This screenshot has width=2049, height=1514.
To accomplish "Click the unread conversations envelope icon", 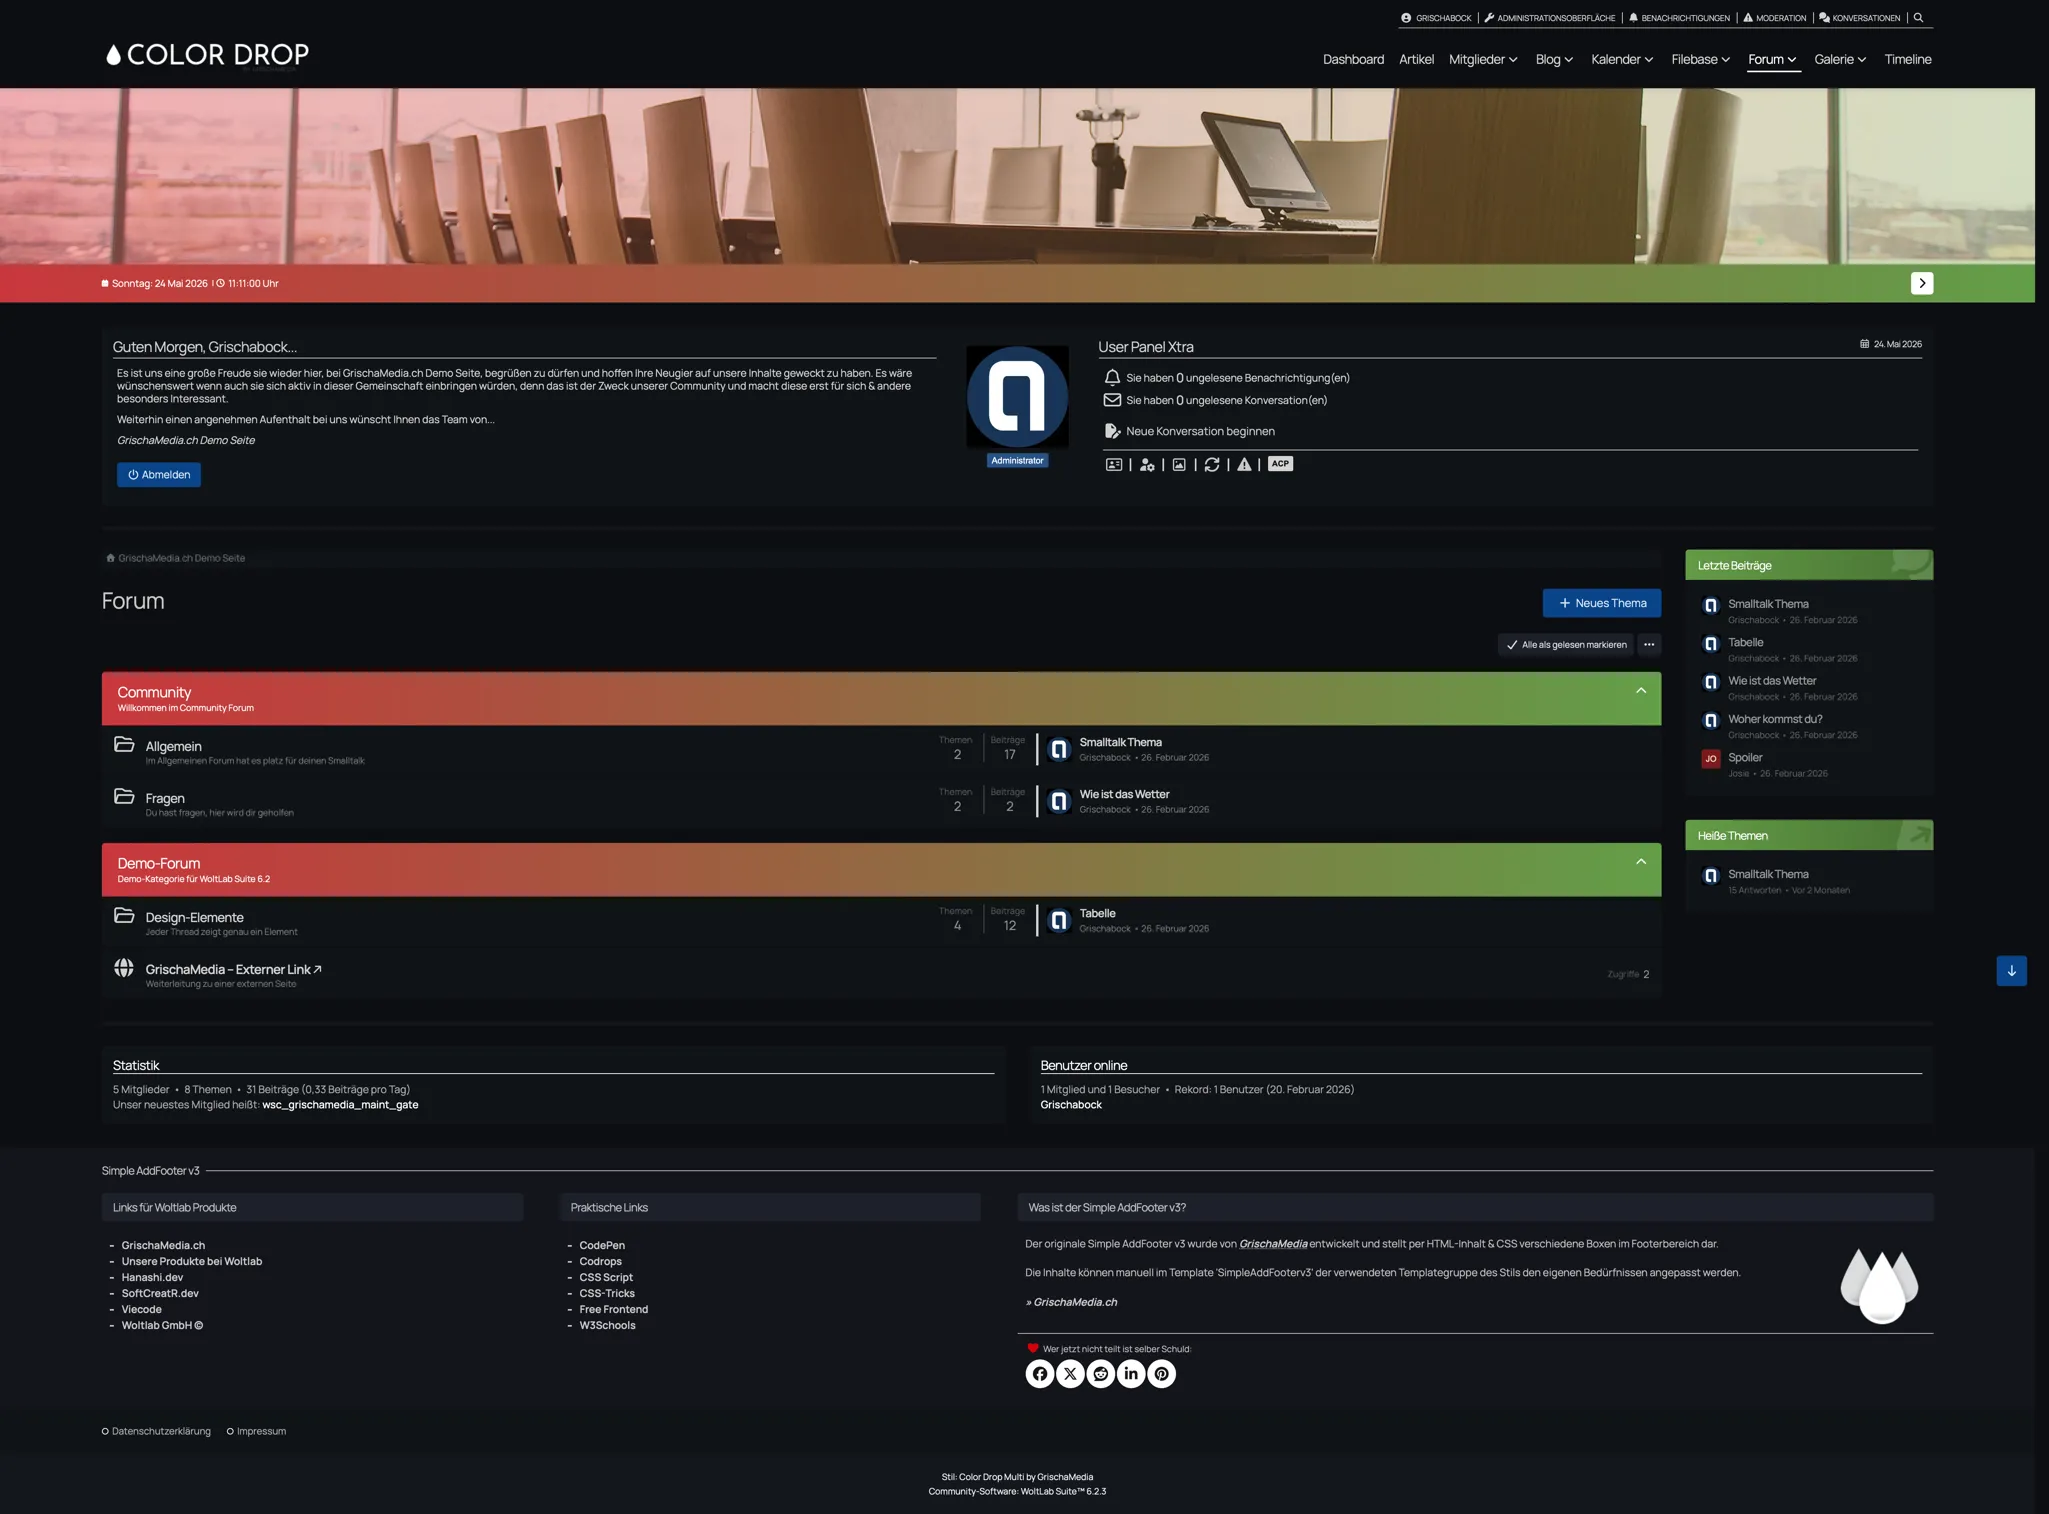I will (x=1112, y=400).
